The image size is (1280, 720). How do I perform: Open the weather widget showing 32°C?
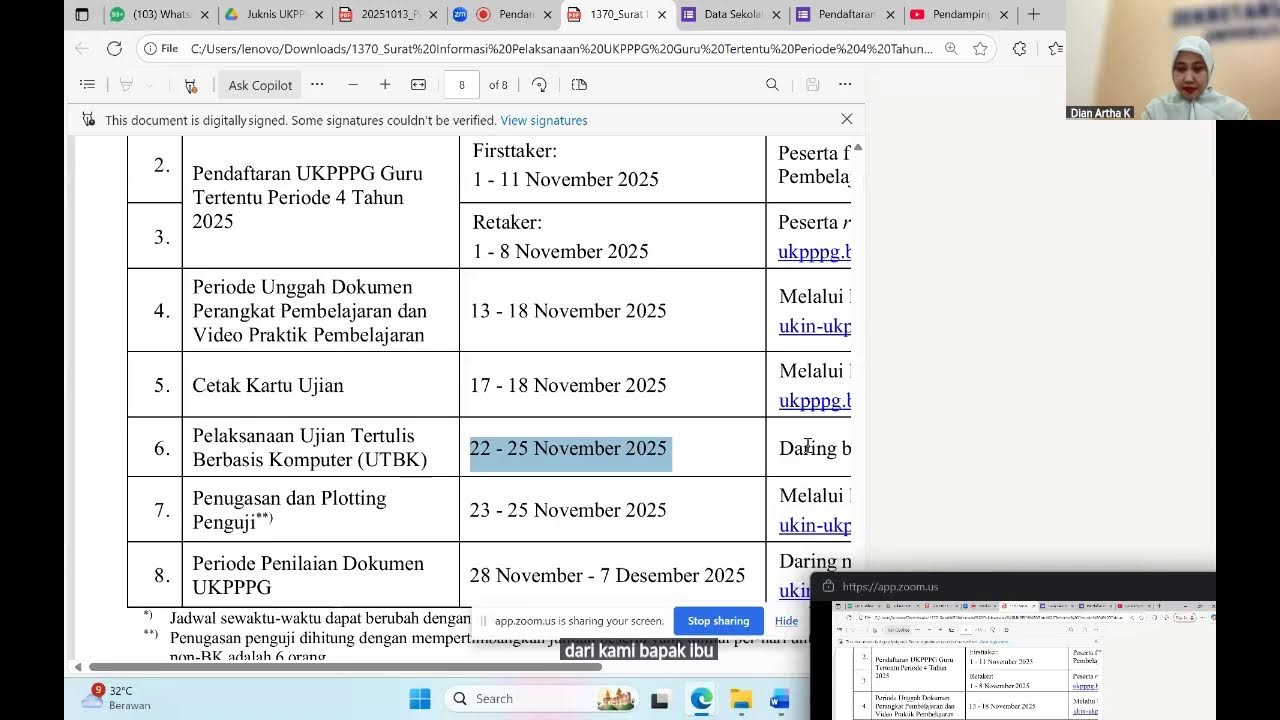point(116,697)
